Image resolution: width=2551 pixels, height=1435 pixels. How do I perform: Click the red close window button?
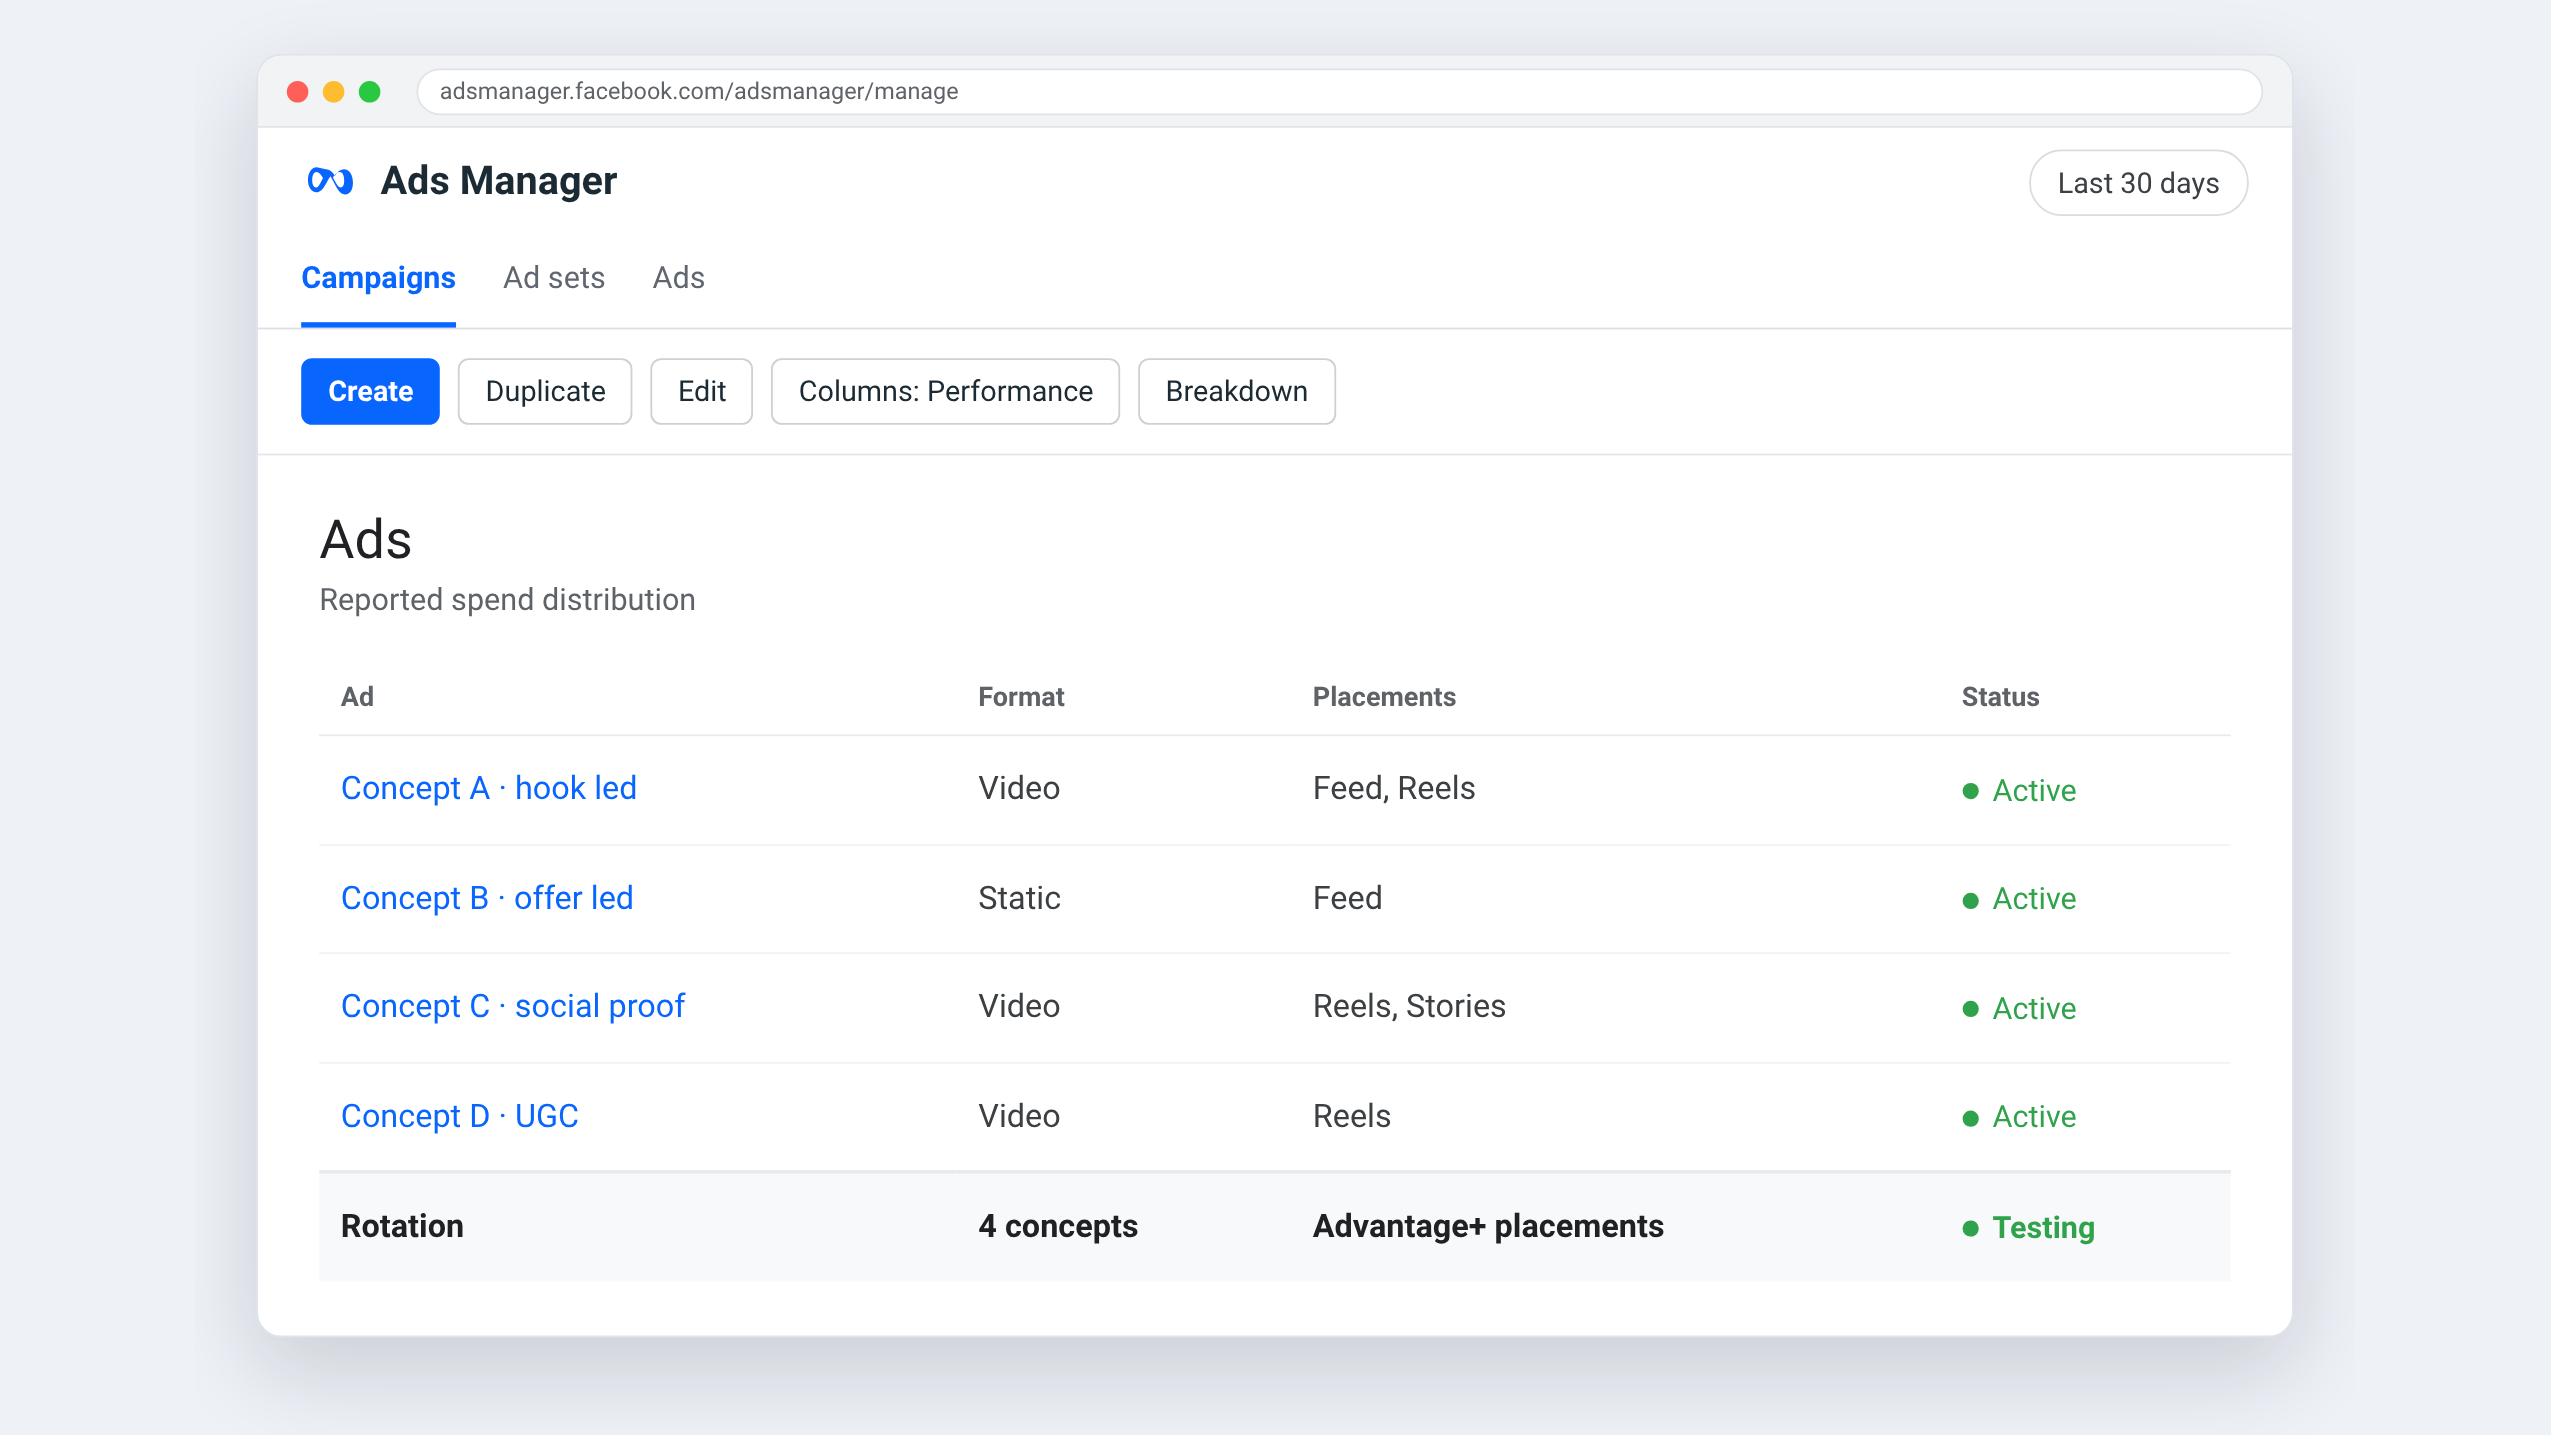297,92
